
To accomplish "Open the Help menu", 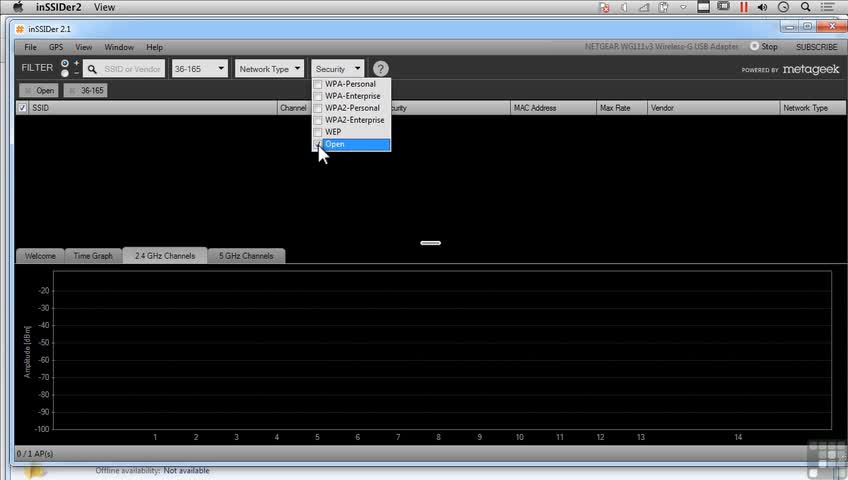I will tap(154, 47).
